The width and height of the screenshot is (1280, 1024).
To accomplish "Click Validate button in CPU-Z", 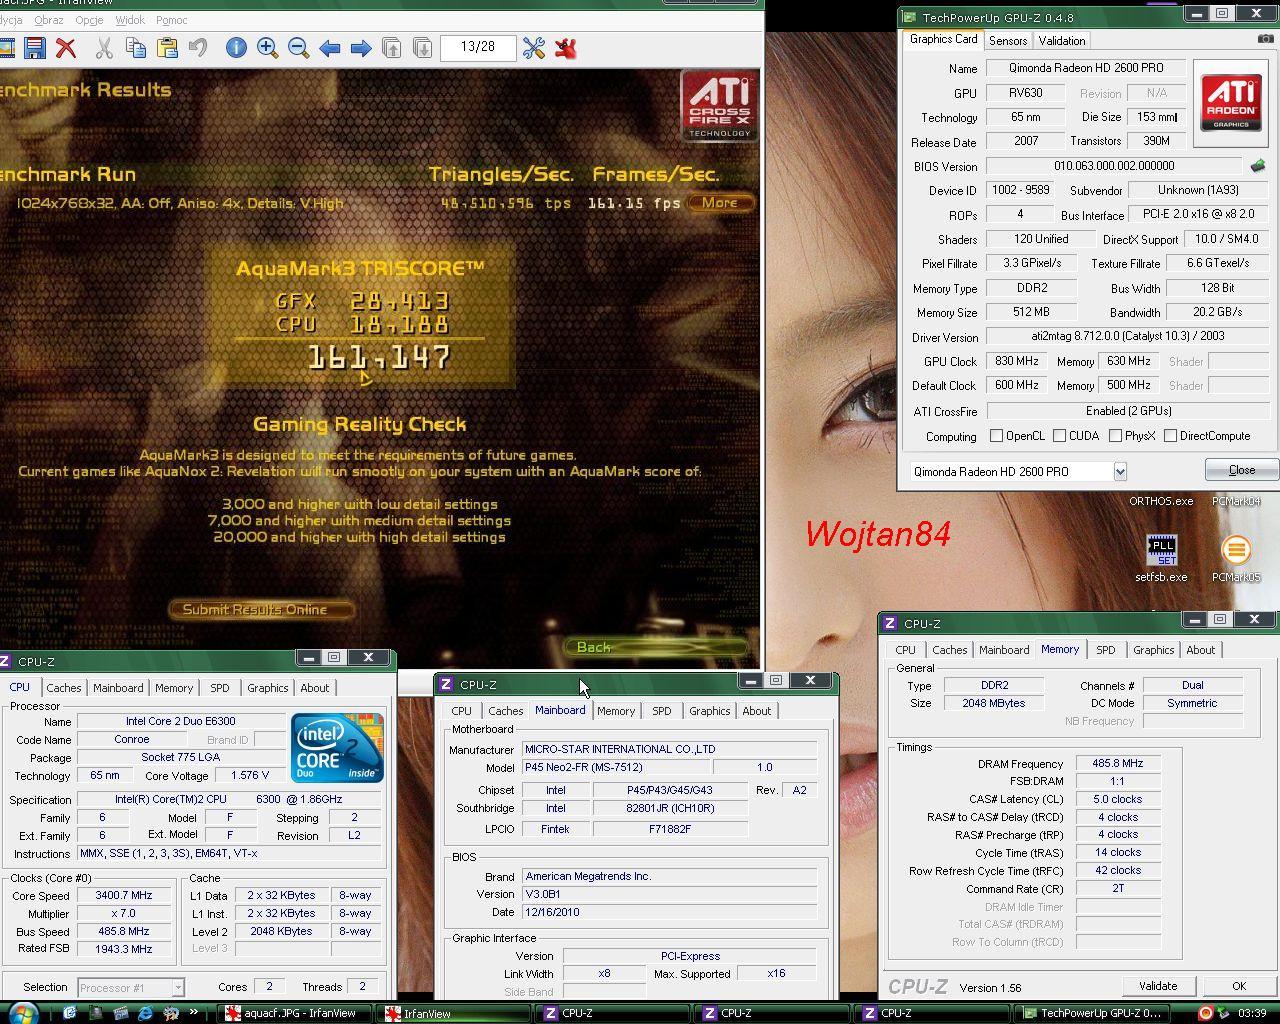I will pos(1158,986).
